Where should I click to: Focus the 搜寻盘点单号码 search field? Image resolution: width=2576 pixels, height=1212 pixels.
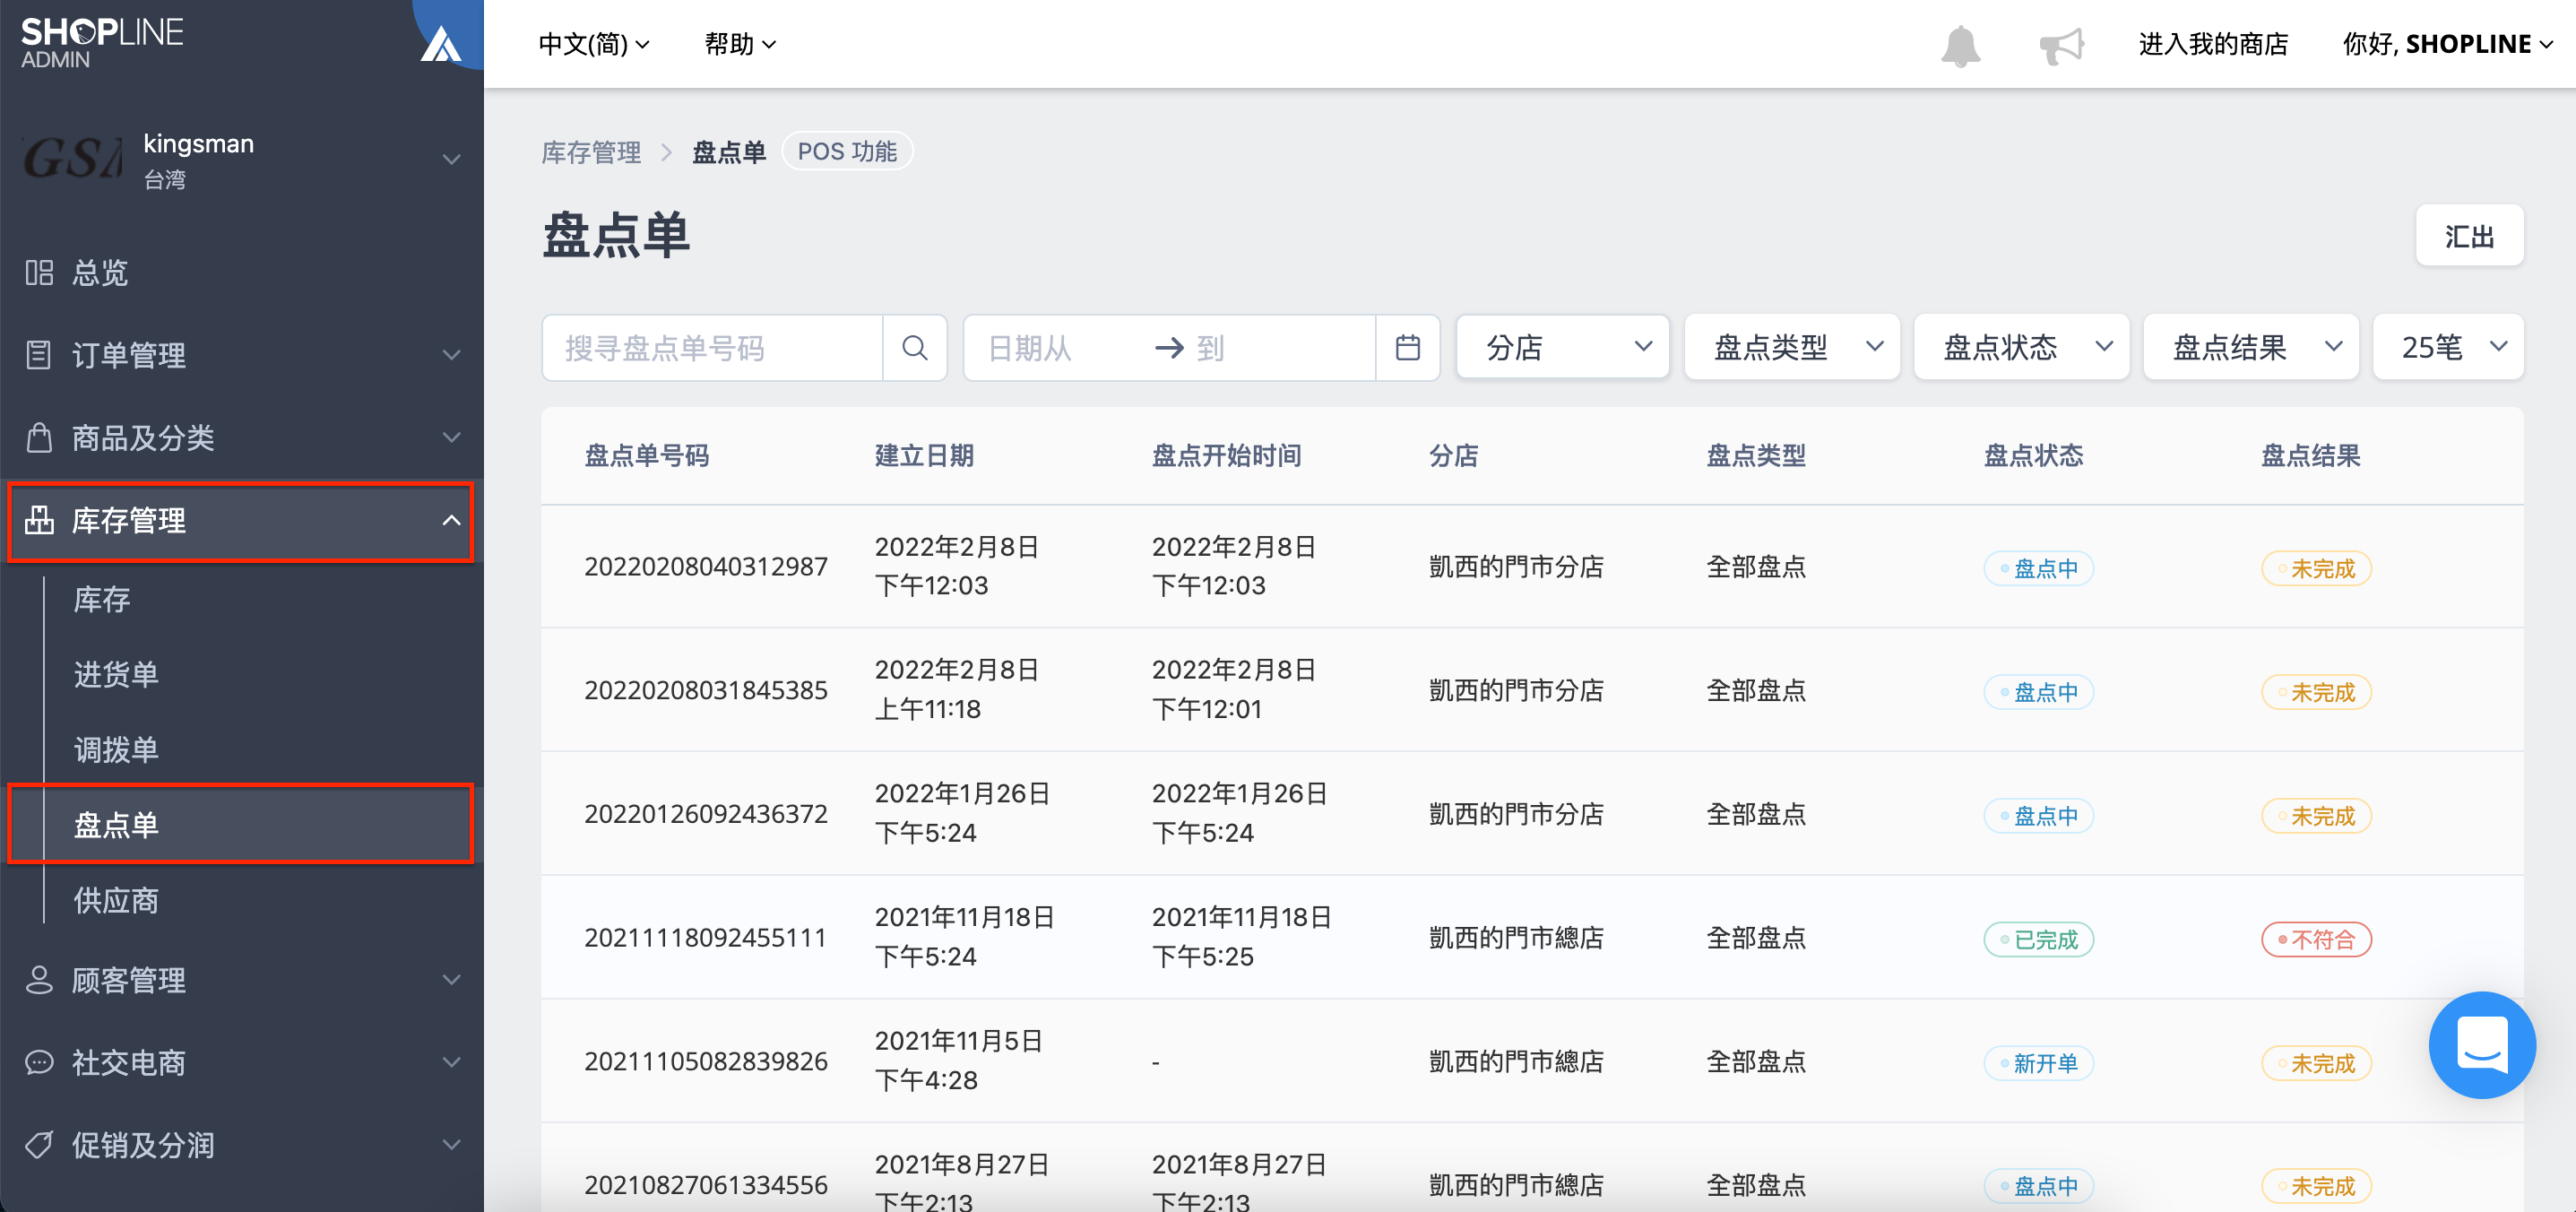click(712, 348)
